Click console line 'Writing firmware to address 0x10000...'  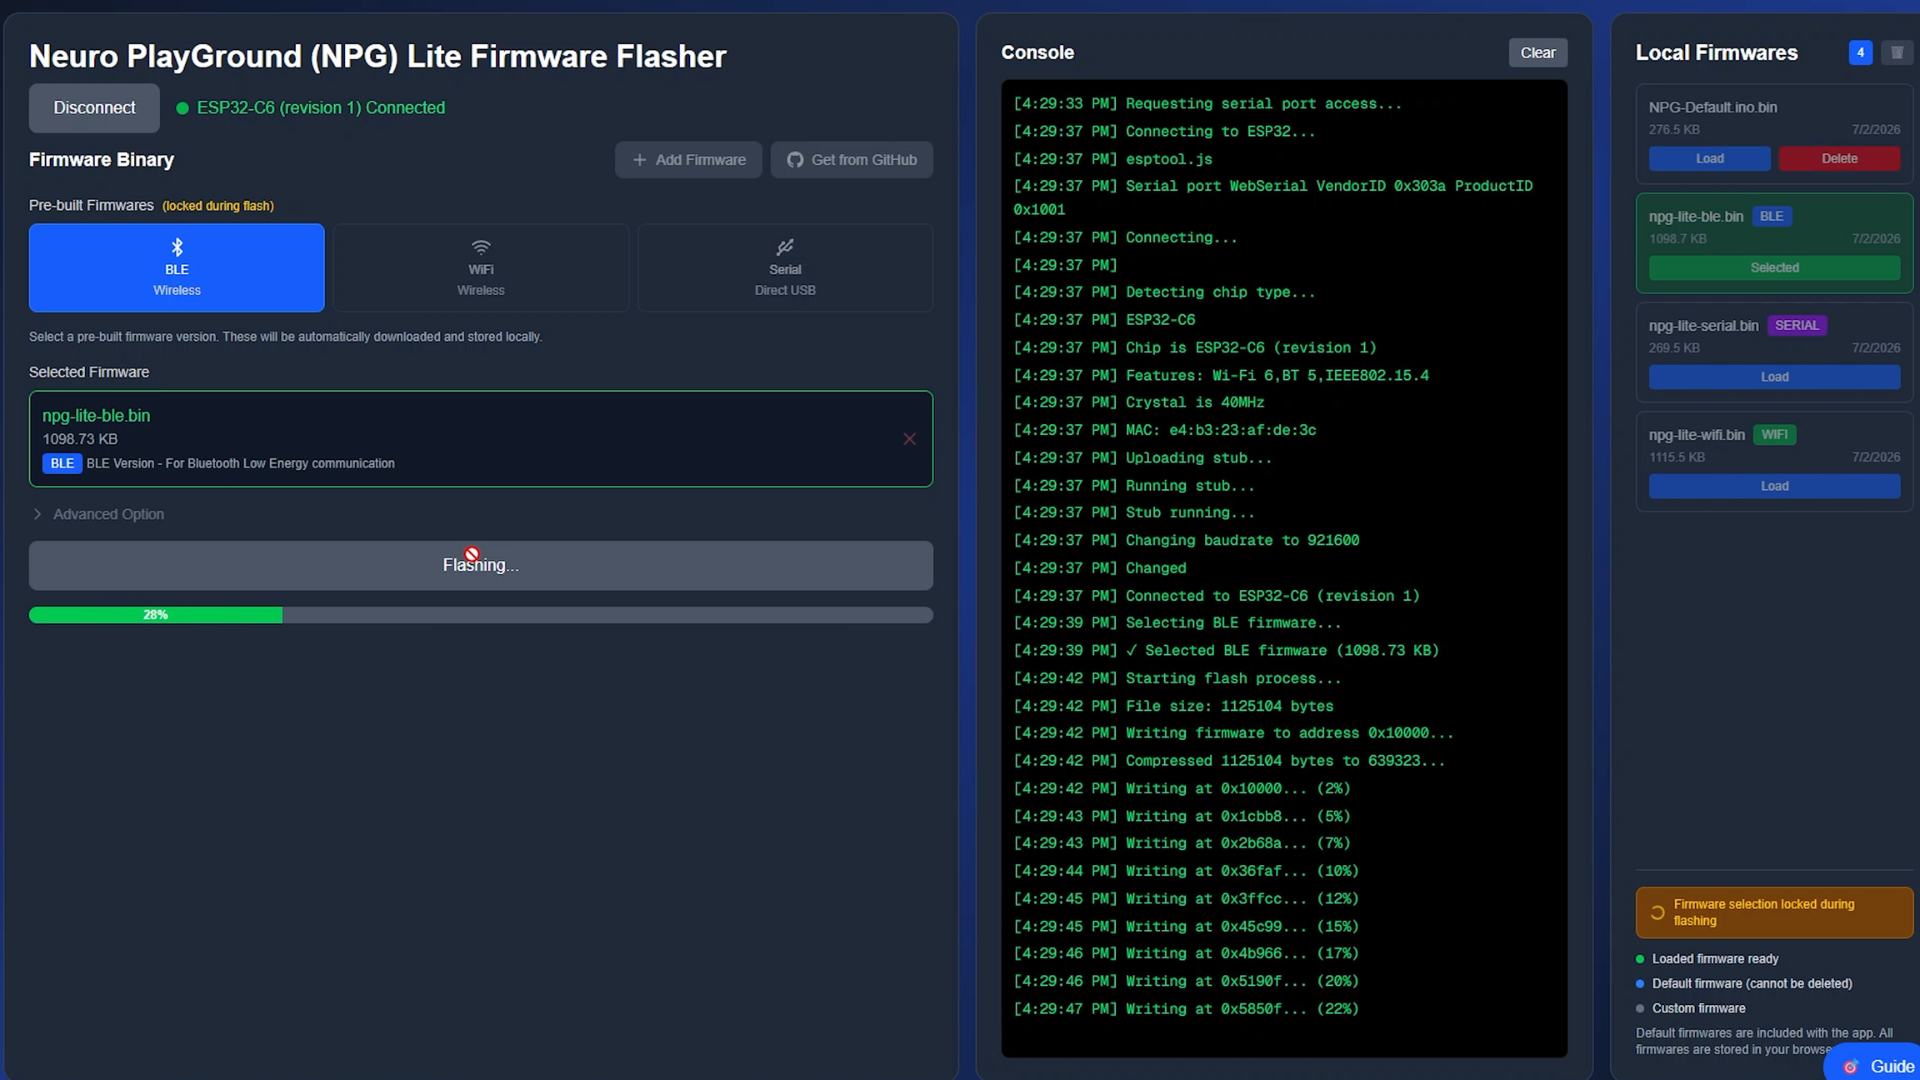(1234, 734)
